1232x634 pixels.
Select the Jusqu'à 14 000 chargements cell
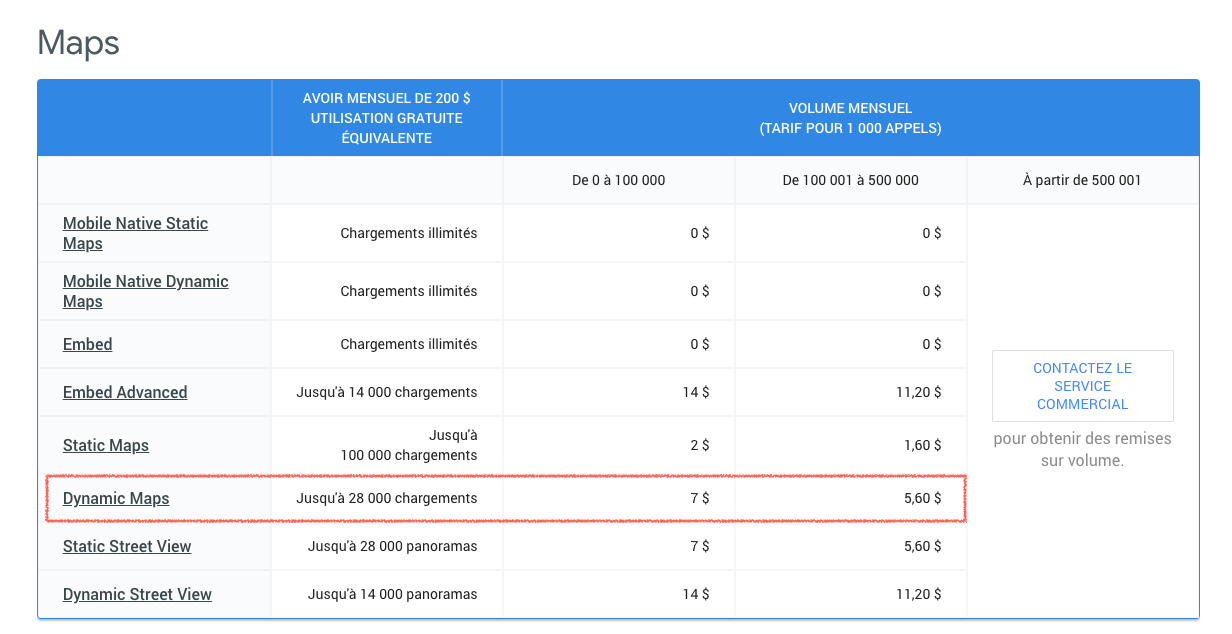(386, 392)
